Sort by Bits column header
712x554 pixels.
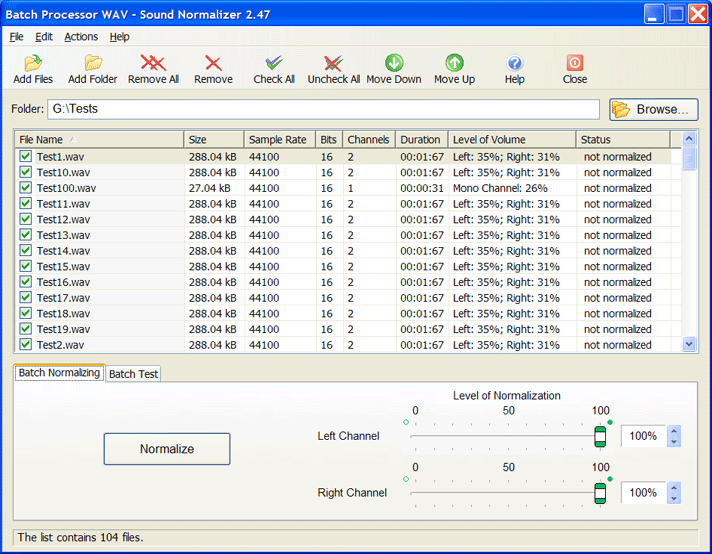pyautogui.click(x=329, y=139)
